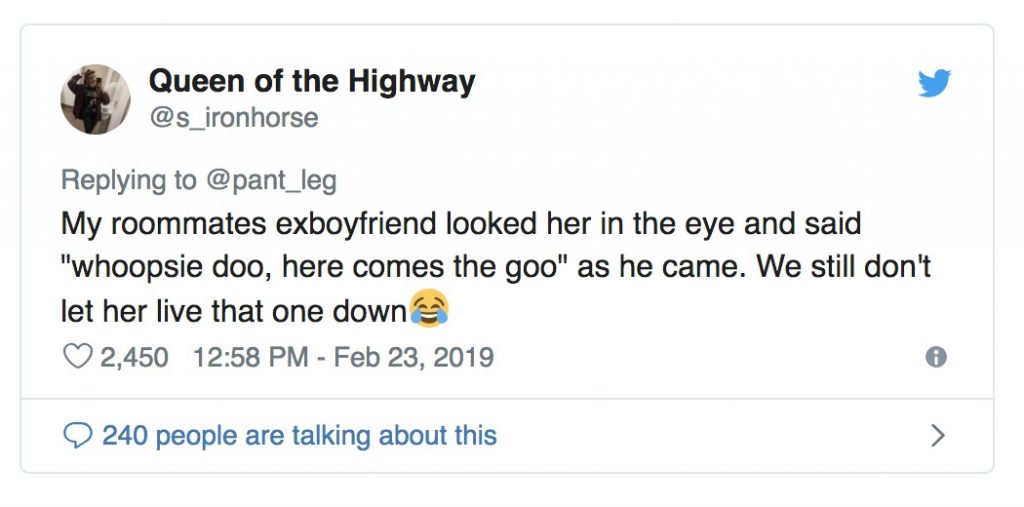The image size is (1024, 507).
Task: Click the text "let her live that one down"
Action: pyautogui.click(x=234, y=311)
